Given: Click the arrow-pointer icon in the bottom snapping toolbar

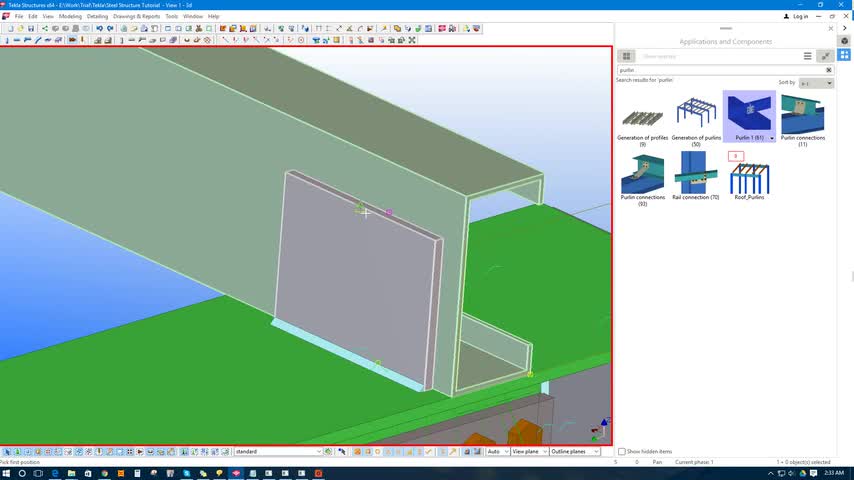Looking at the screenshot, I should pyautogui.click(x=341, y=451).
